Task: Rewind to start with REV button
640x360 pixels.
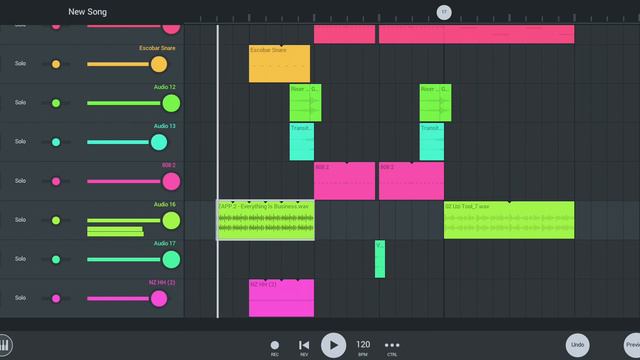Action: tap(304, 345)
